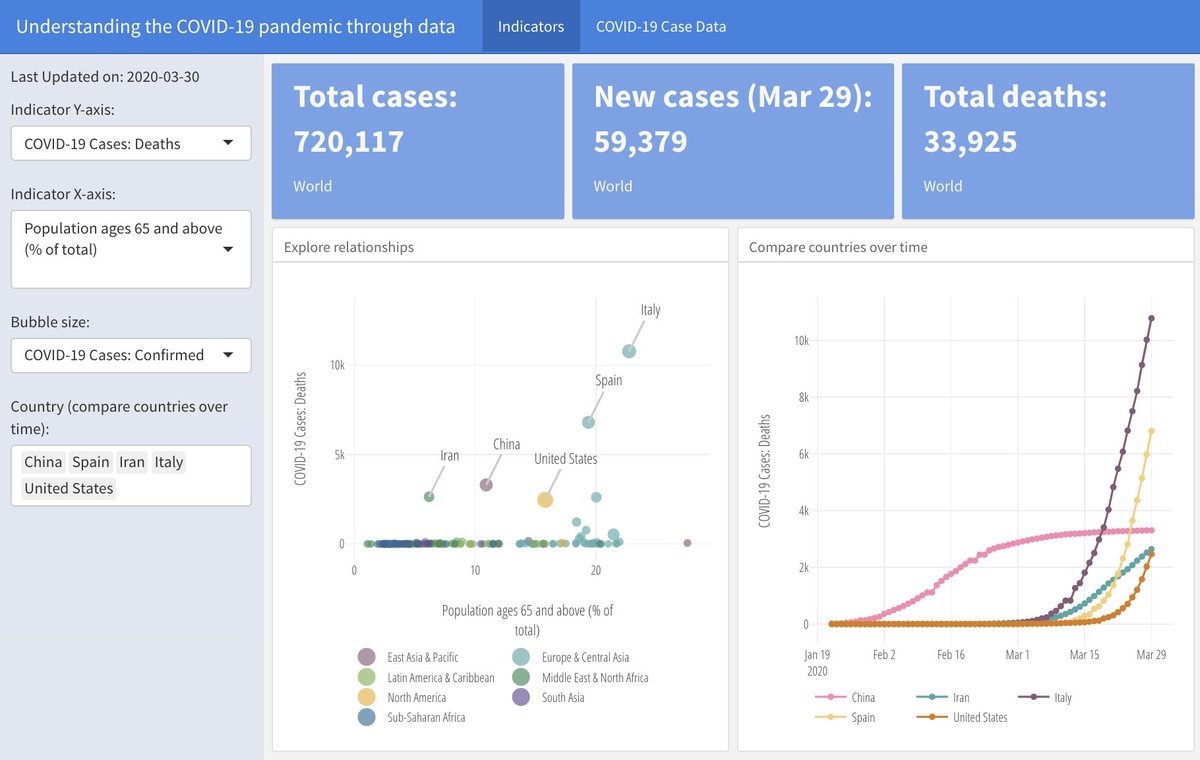Click the Italy label in scatter plot
The image size is (1200, 760).
pyautogui.click(x=651, y=310)
